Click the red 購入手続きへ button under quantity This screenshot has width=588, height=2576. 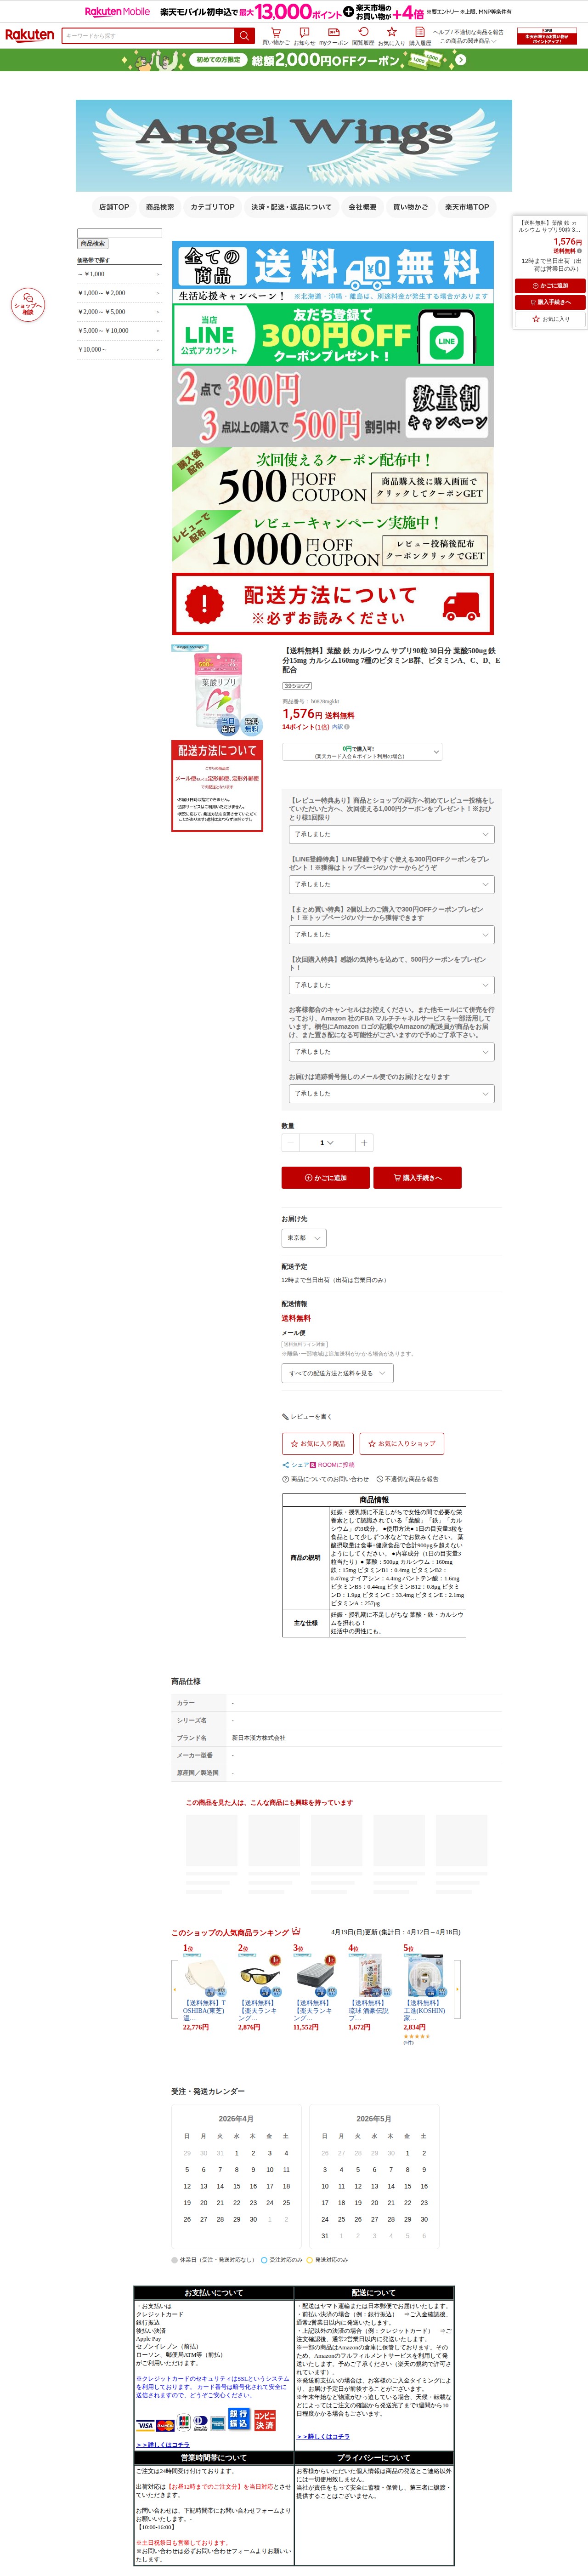click(418, 1178)
